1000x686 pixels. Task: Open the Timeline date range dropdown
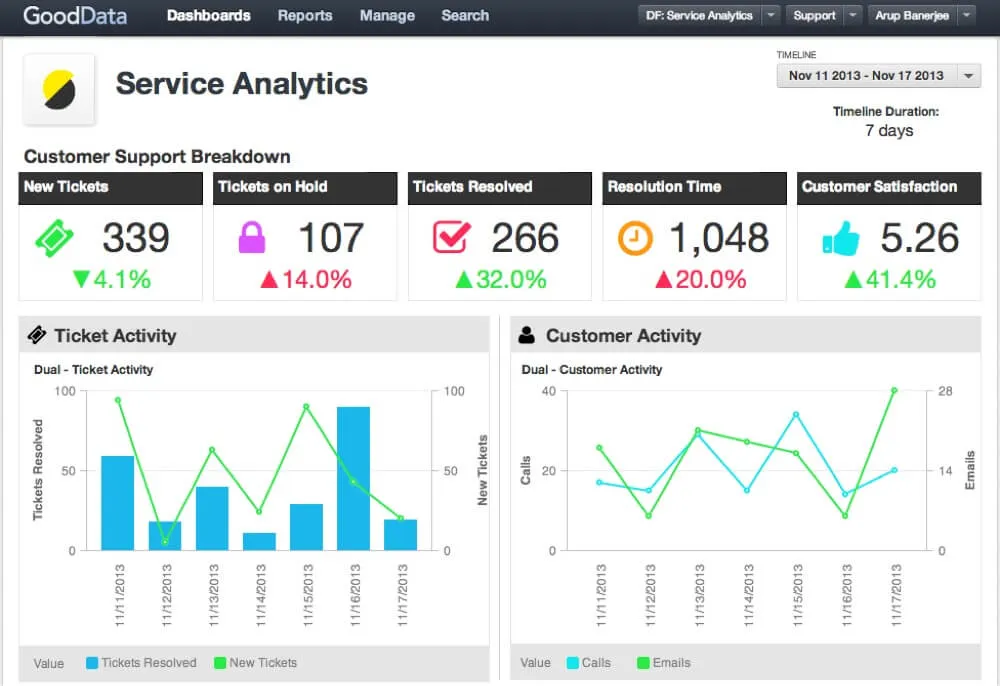pos(878,75)
